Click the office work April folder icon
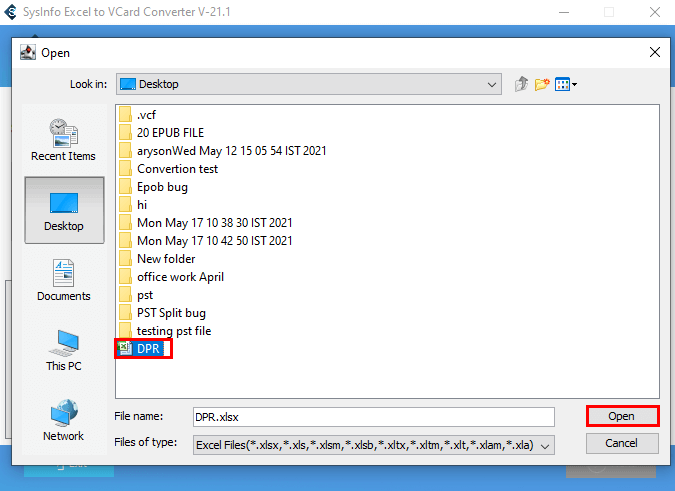This screenshot has height=491, width=675. coord(125,277)
